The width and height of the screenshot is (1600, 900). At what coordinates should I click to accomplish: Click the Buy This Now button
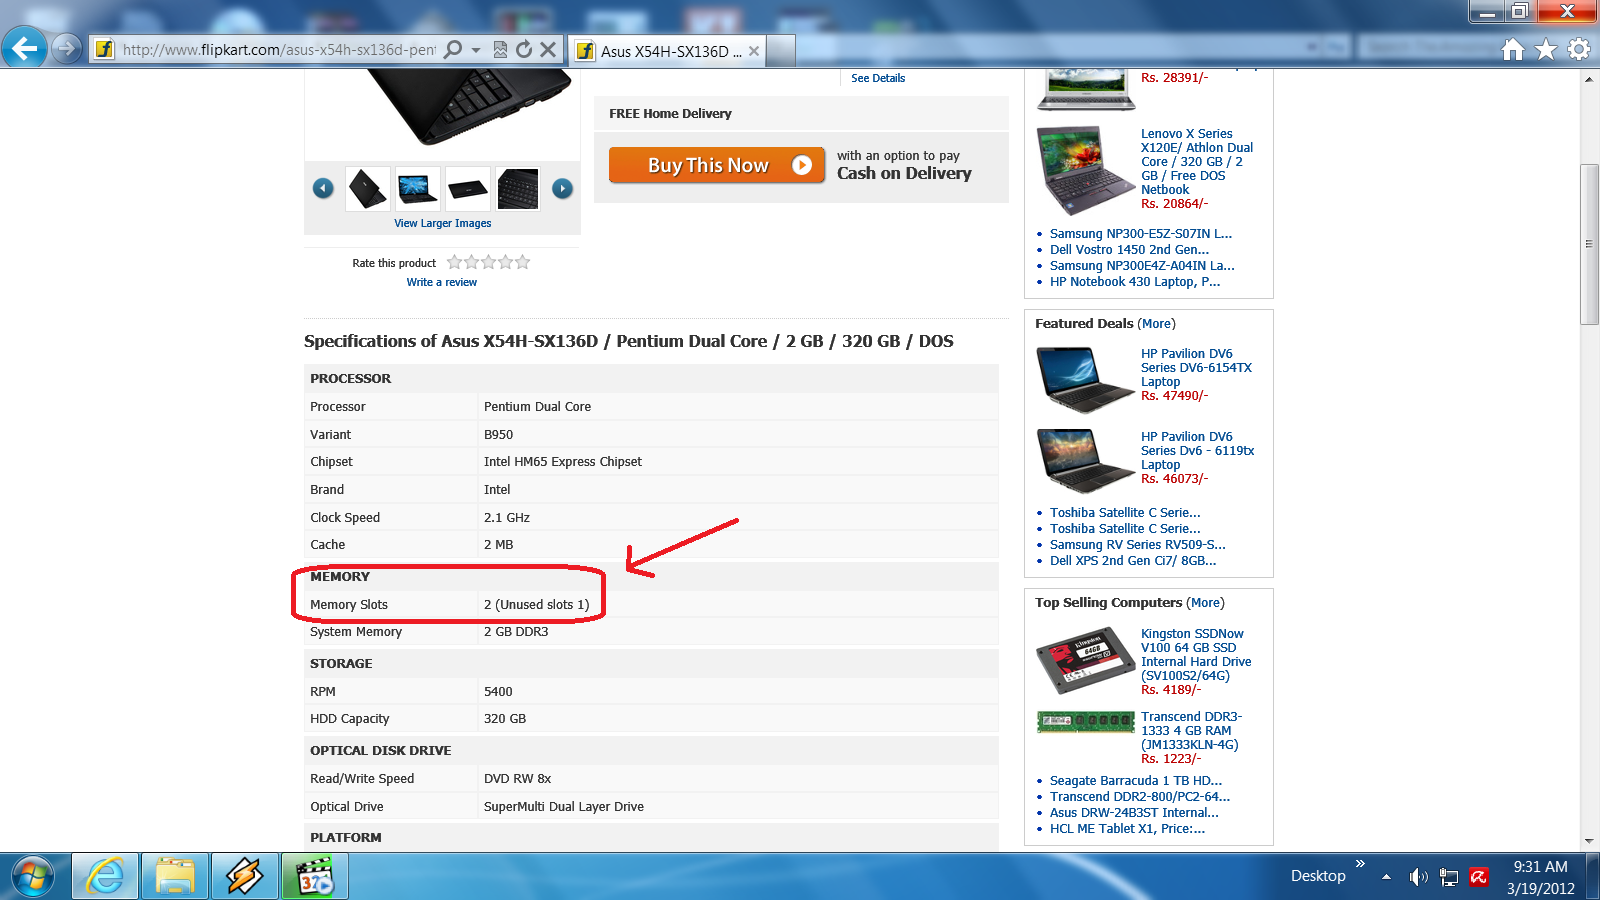pyautogui.click(x=717, y=165)
